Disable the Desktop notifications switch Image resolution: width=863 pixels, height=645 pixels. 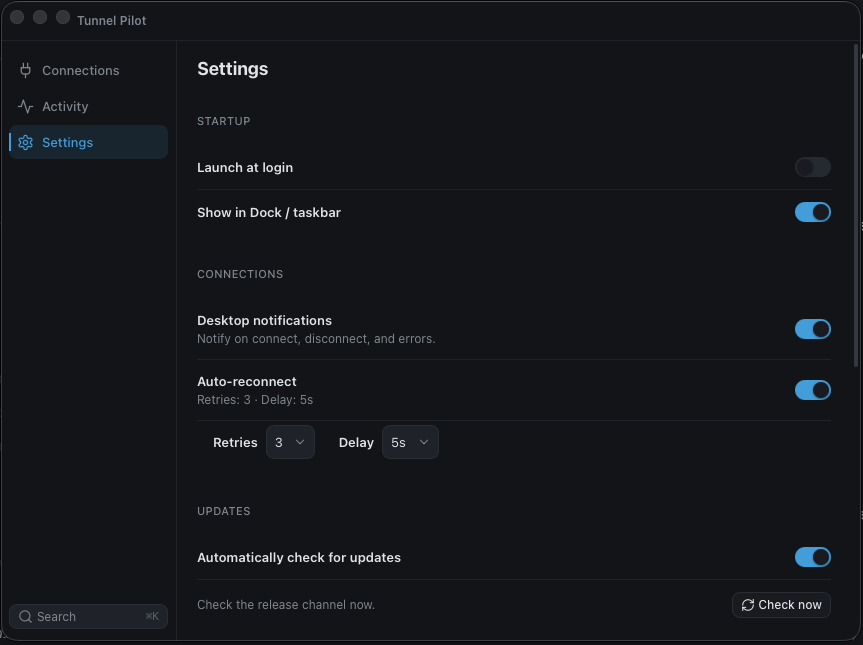[x=812, y=329]
